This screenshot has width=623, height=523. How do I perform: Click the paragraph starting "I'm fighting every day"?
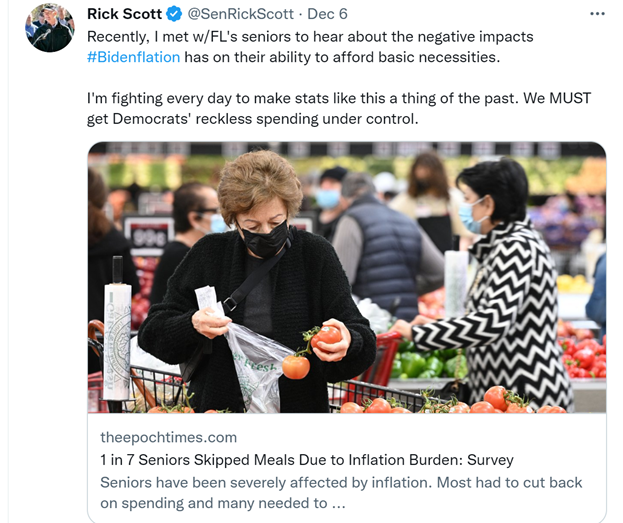(339, 108)
